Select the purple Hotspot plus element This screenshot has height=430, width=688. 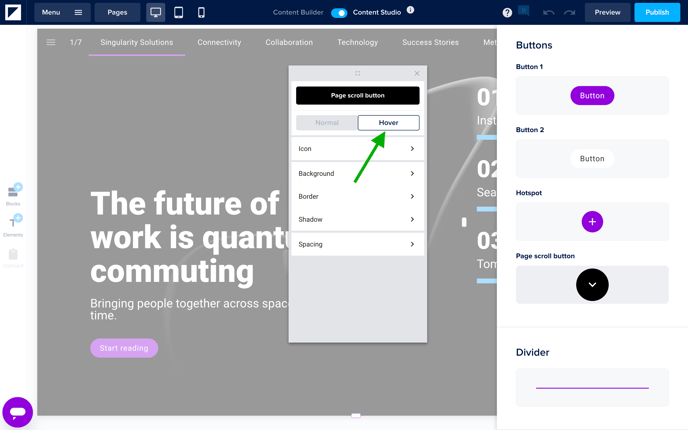[592, 222]
